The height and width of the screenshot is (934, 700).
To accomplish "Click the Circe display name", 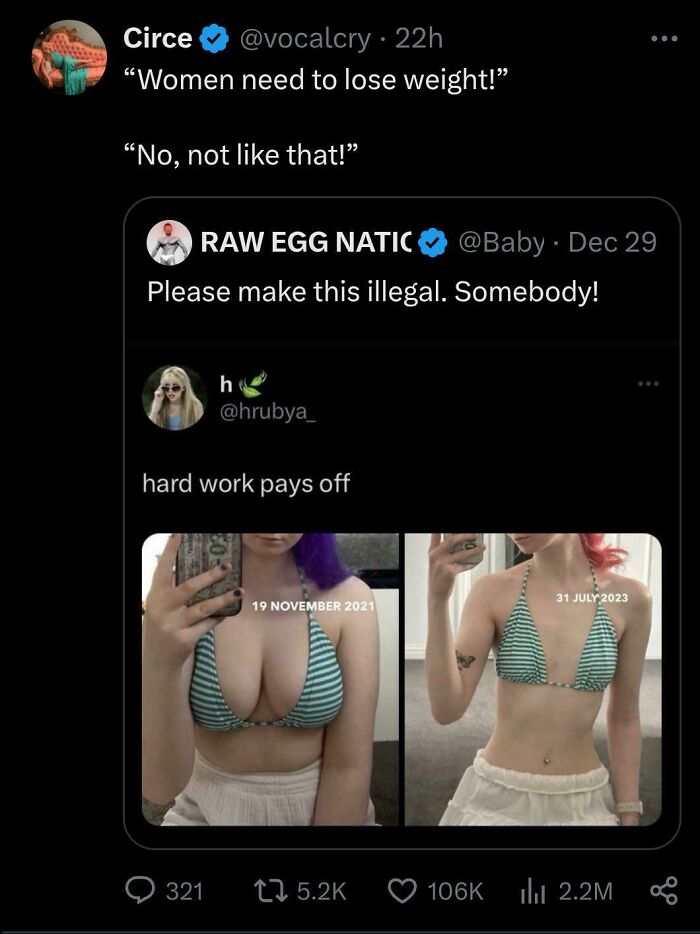I will [157, 39].
